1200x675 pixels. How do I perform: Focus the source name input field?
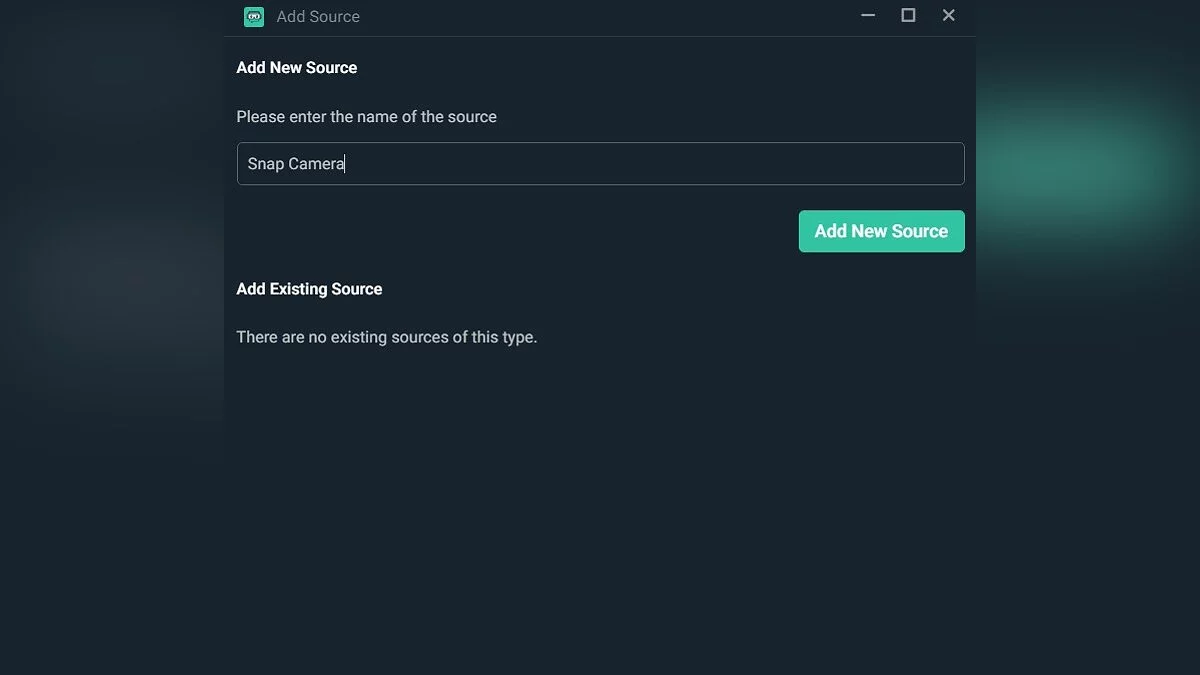[x=600, y=164]
